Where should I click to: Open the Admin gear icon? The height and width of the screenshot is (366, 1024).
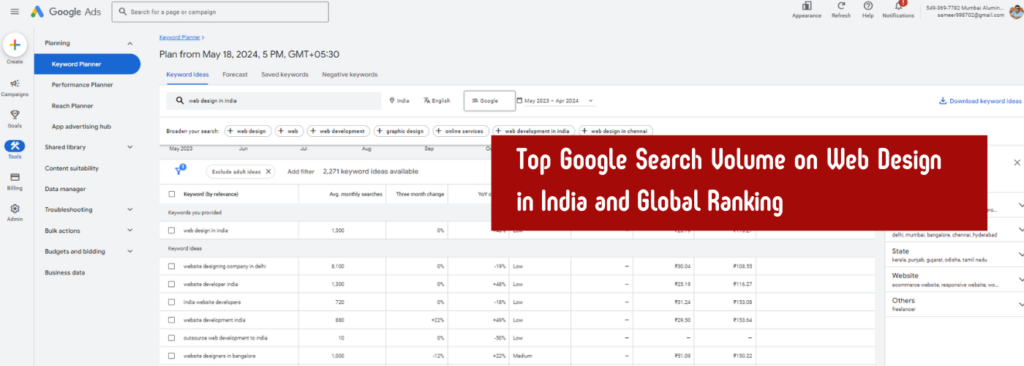coord(14,208)
